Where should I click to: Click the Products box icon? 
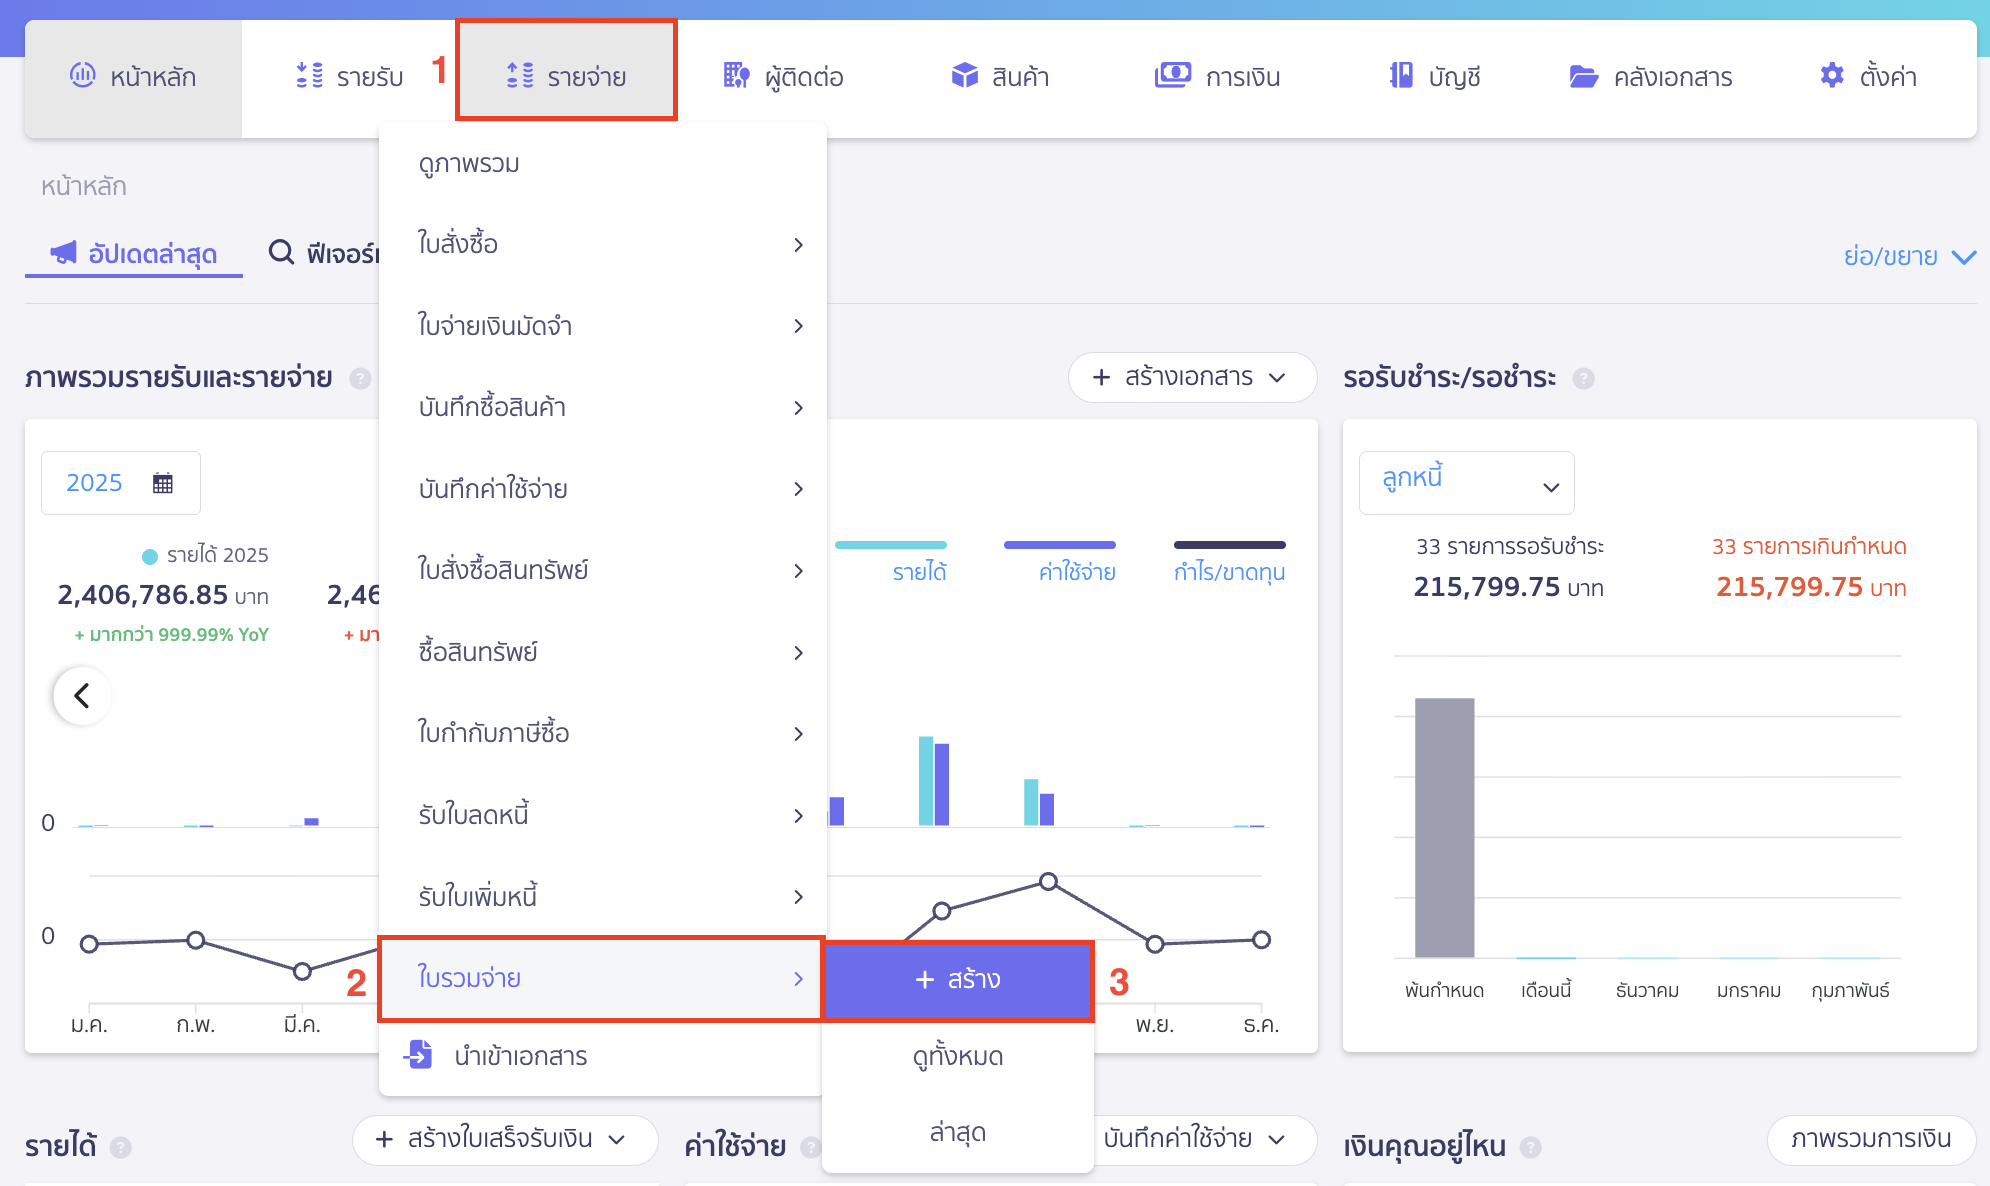point(964,76)
